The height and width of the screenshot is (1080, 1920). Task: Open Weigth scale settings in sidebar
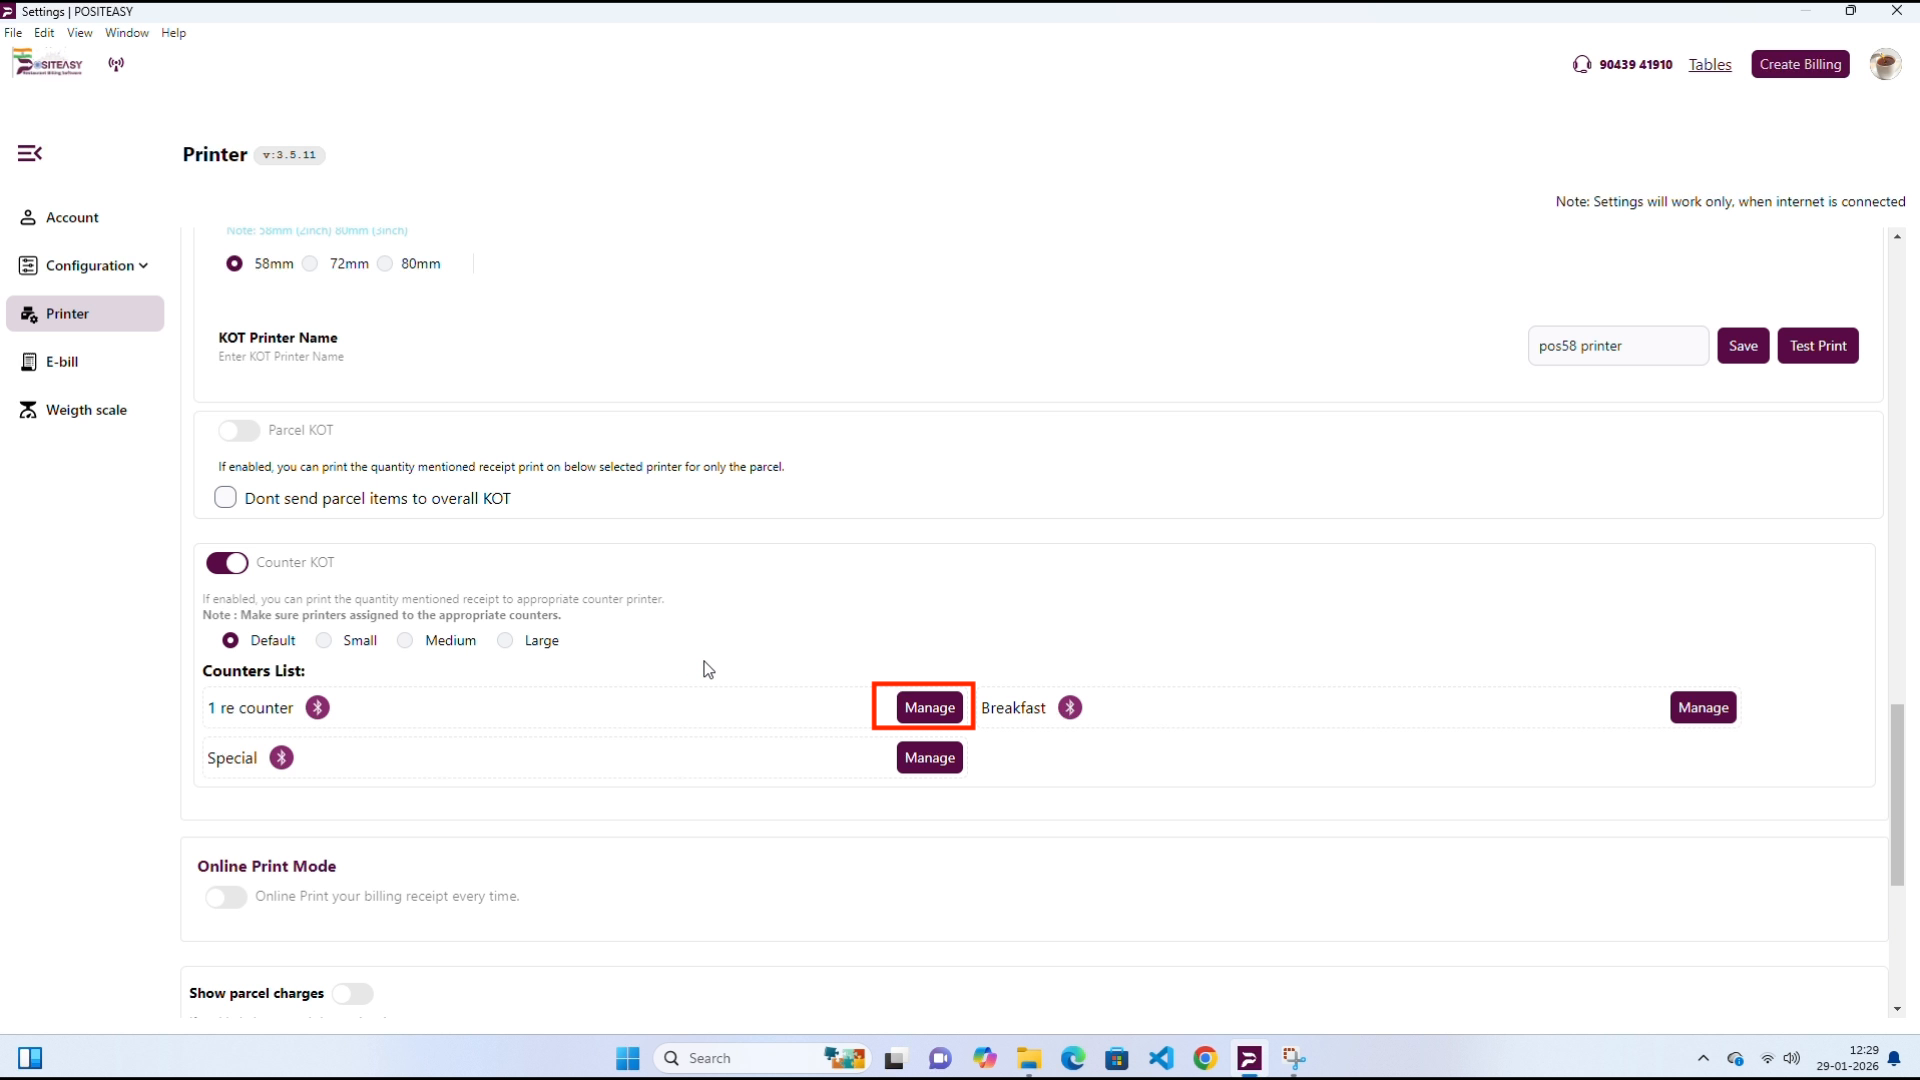pos(85,410)
